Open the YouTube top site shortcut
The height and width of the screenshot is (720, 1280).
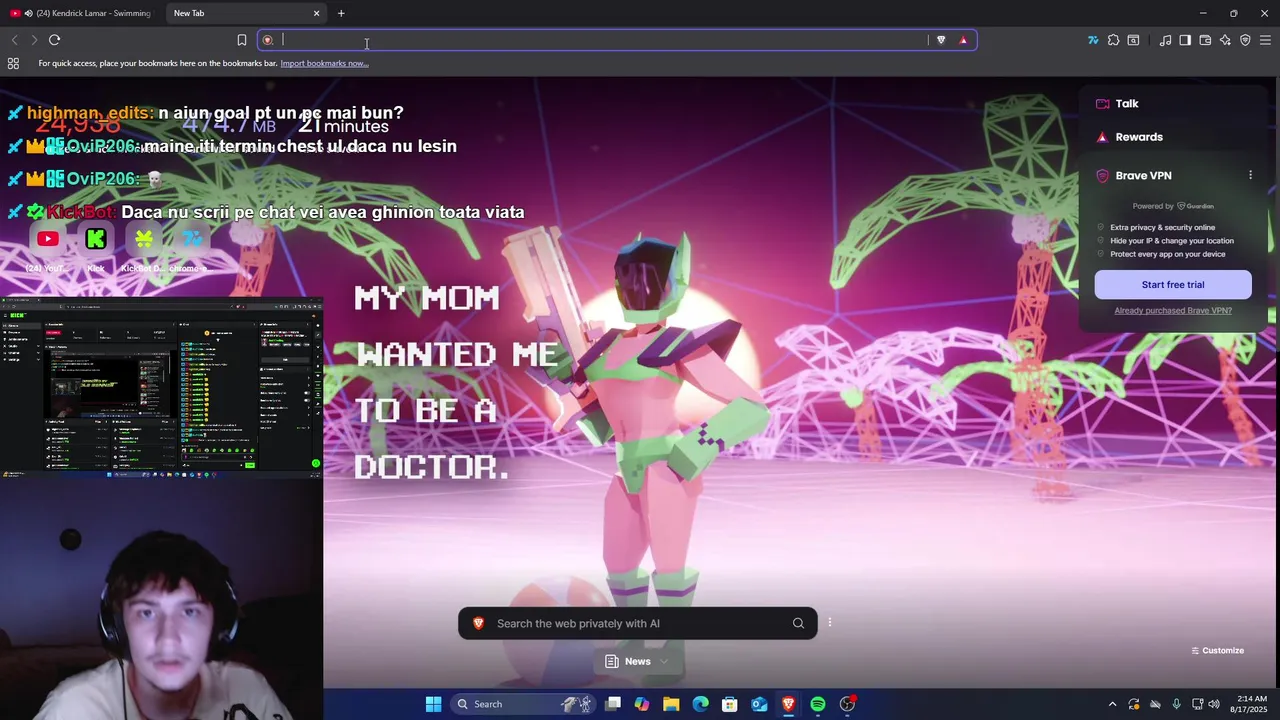click(47, 239)
